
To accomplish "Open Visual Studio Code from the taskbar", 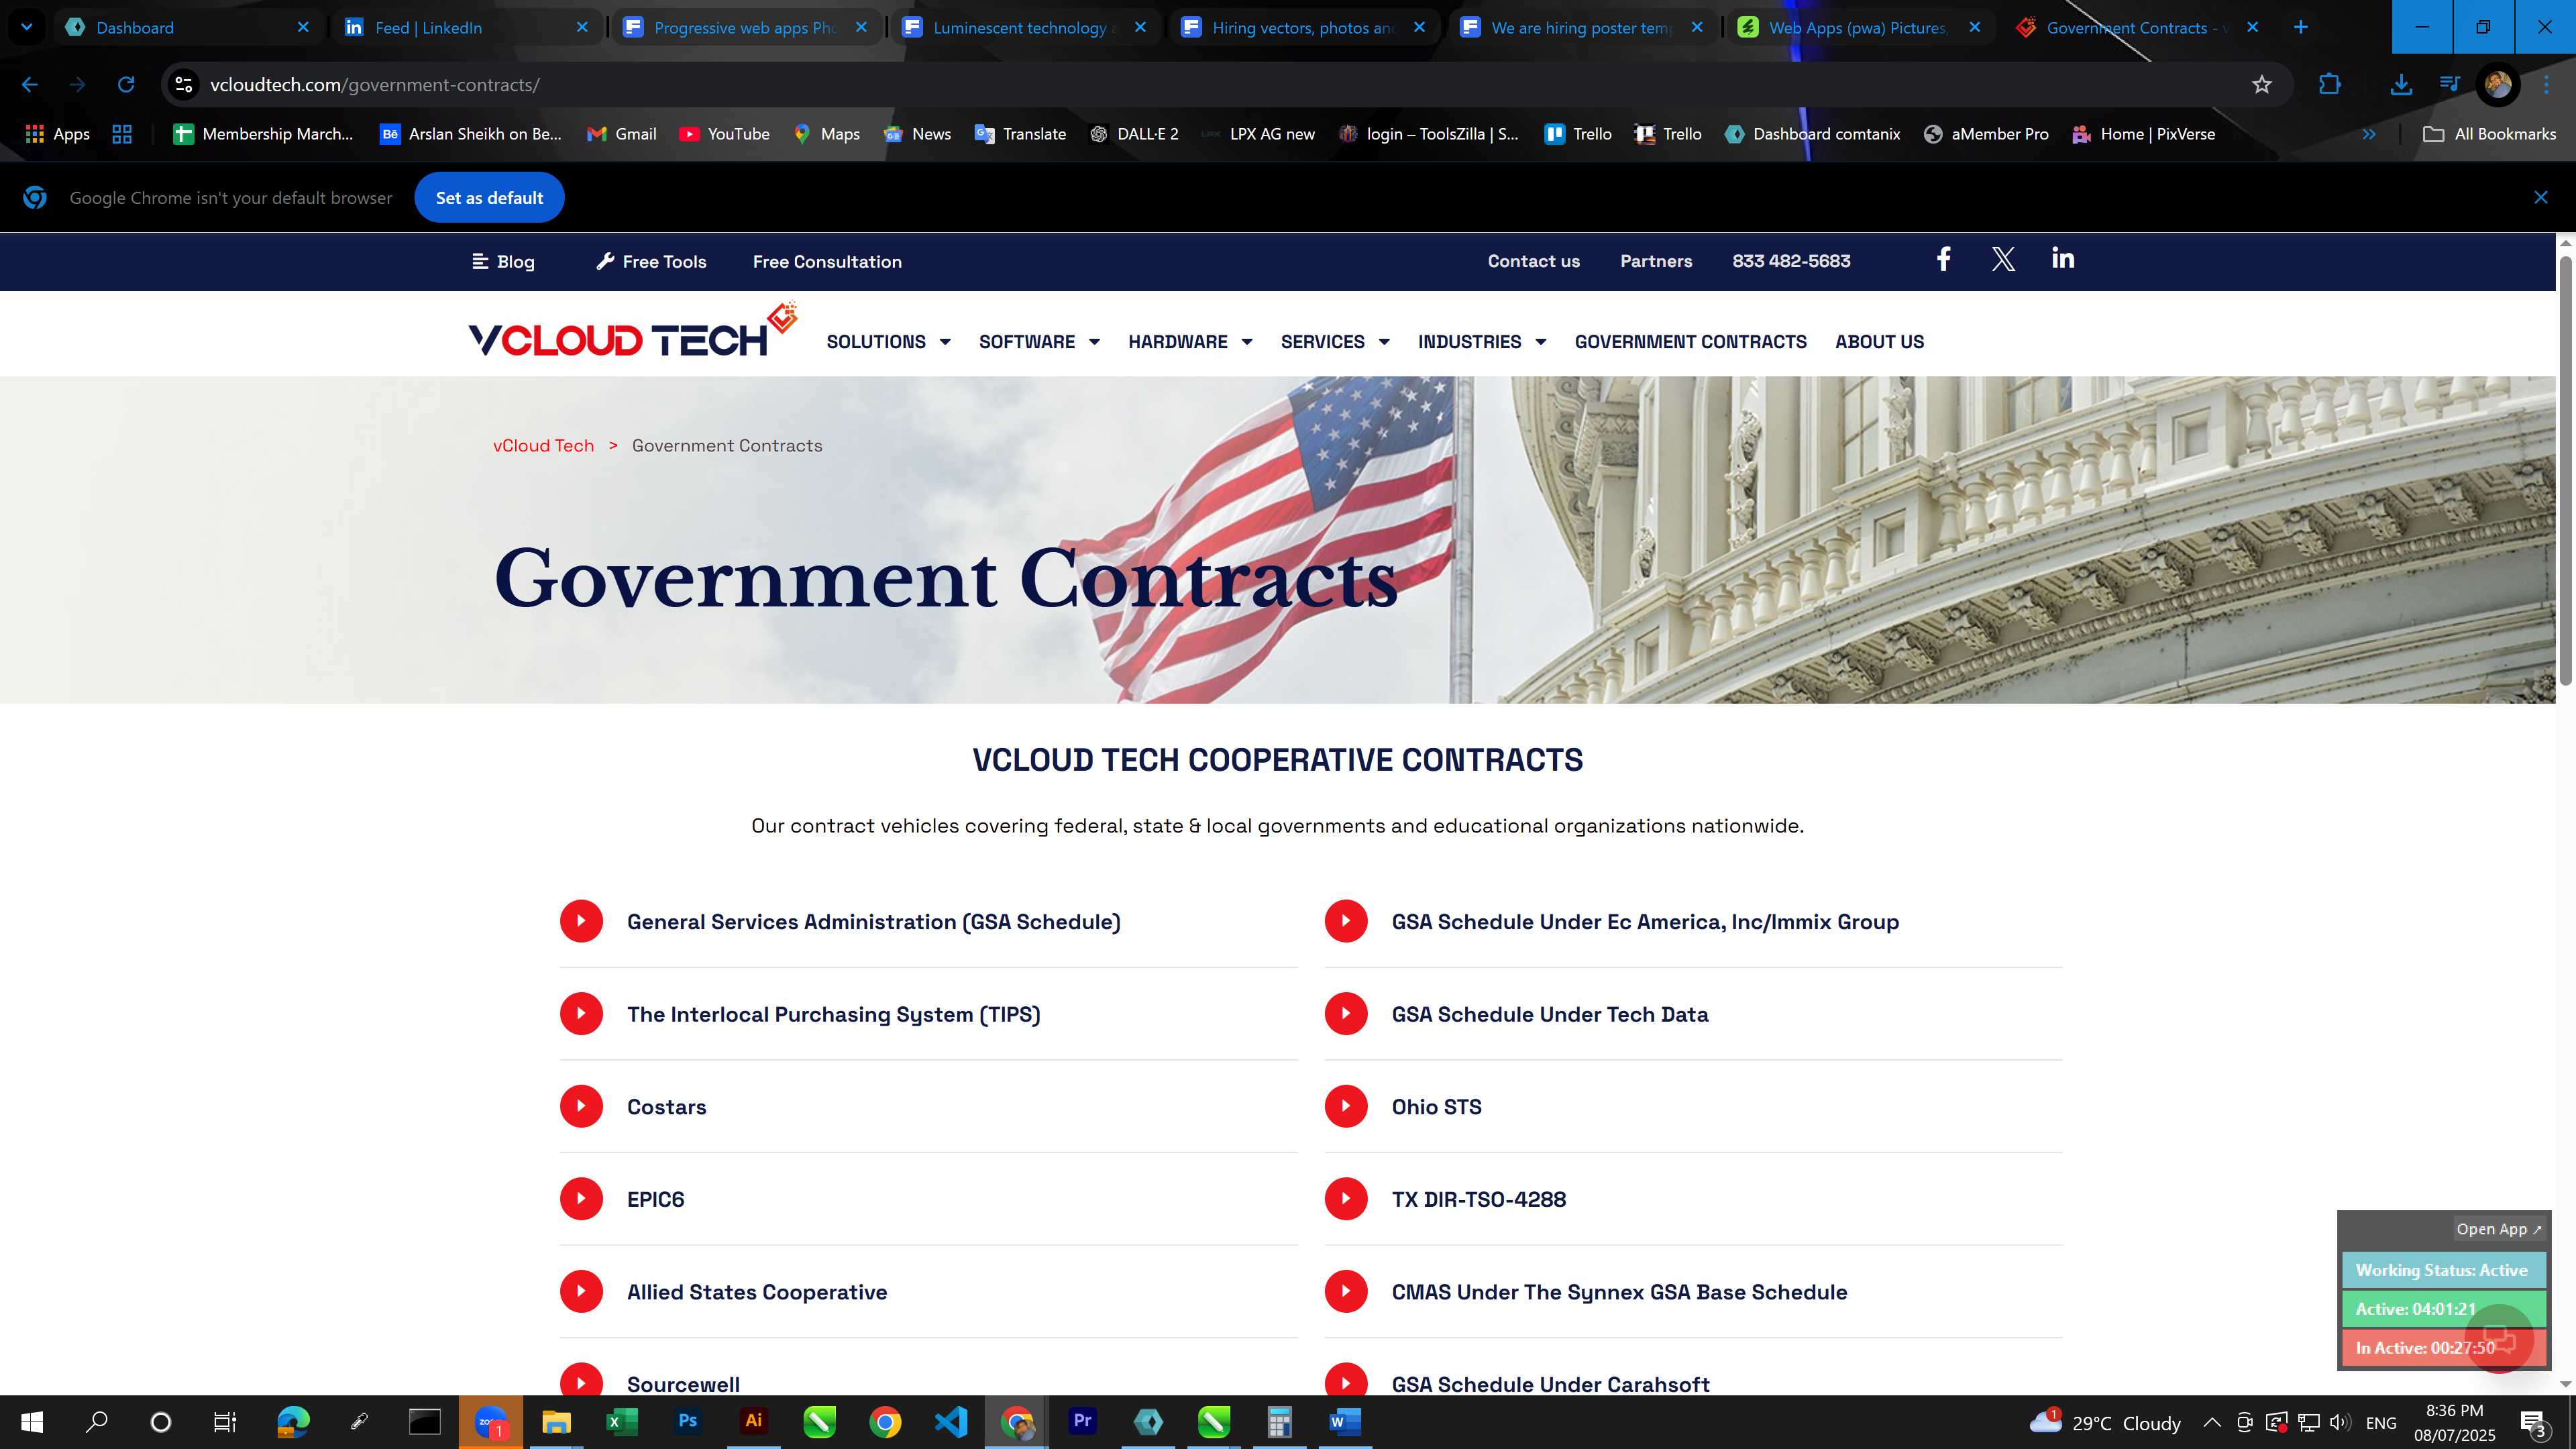I will pyautogui.click(x=951, y=1422).
